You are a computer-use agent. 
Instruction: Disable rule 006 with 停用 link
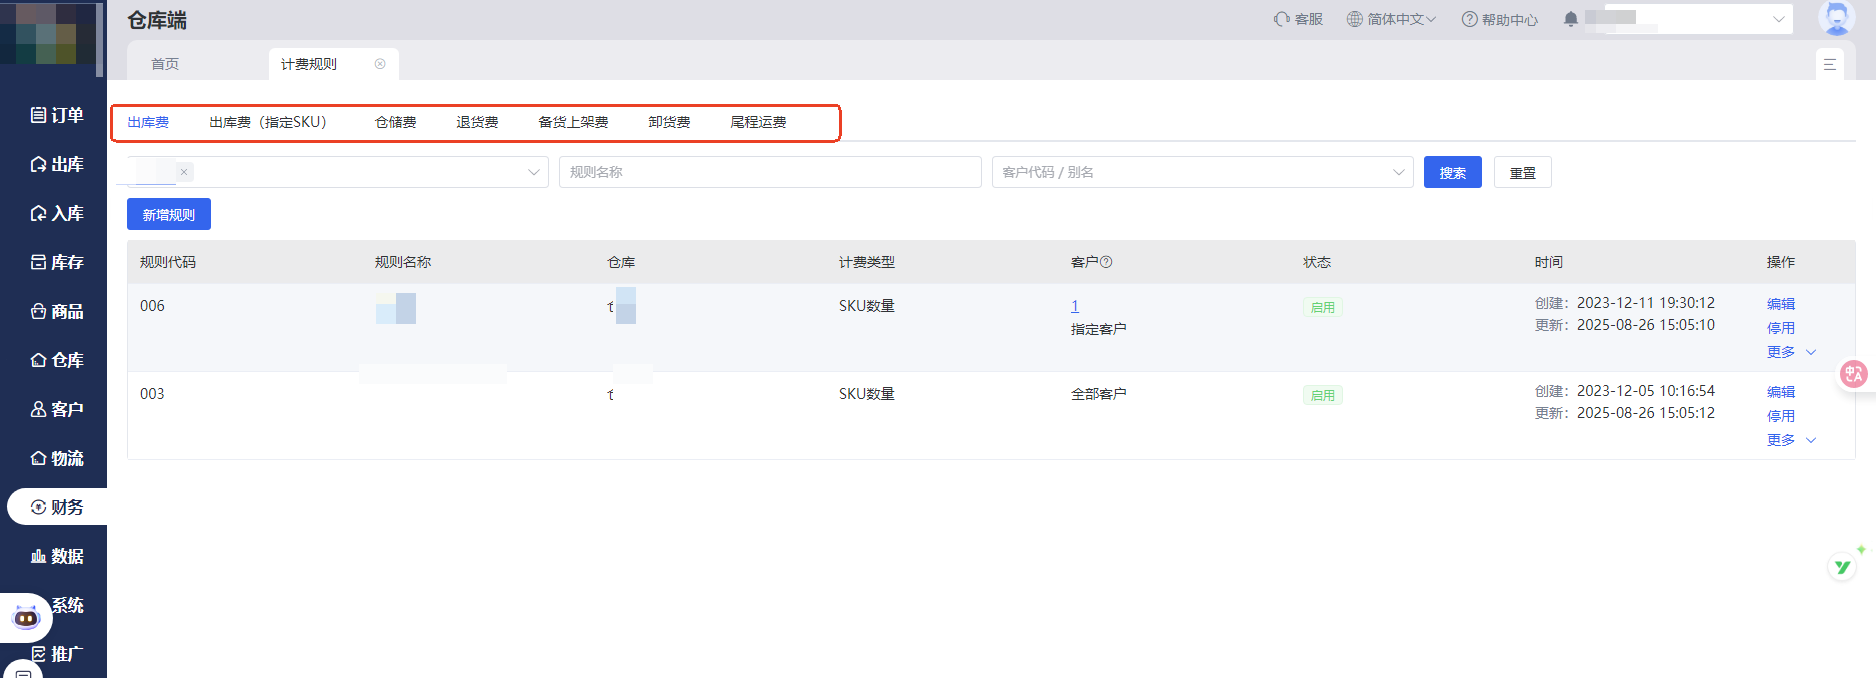[1780, 328]
